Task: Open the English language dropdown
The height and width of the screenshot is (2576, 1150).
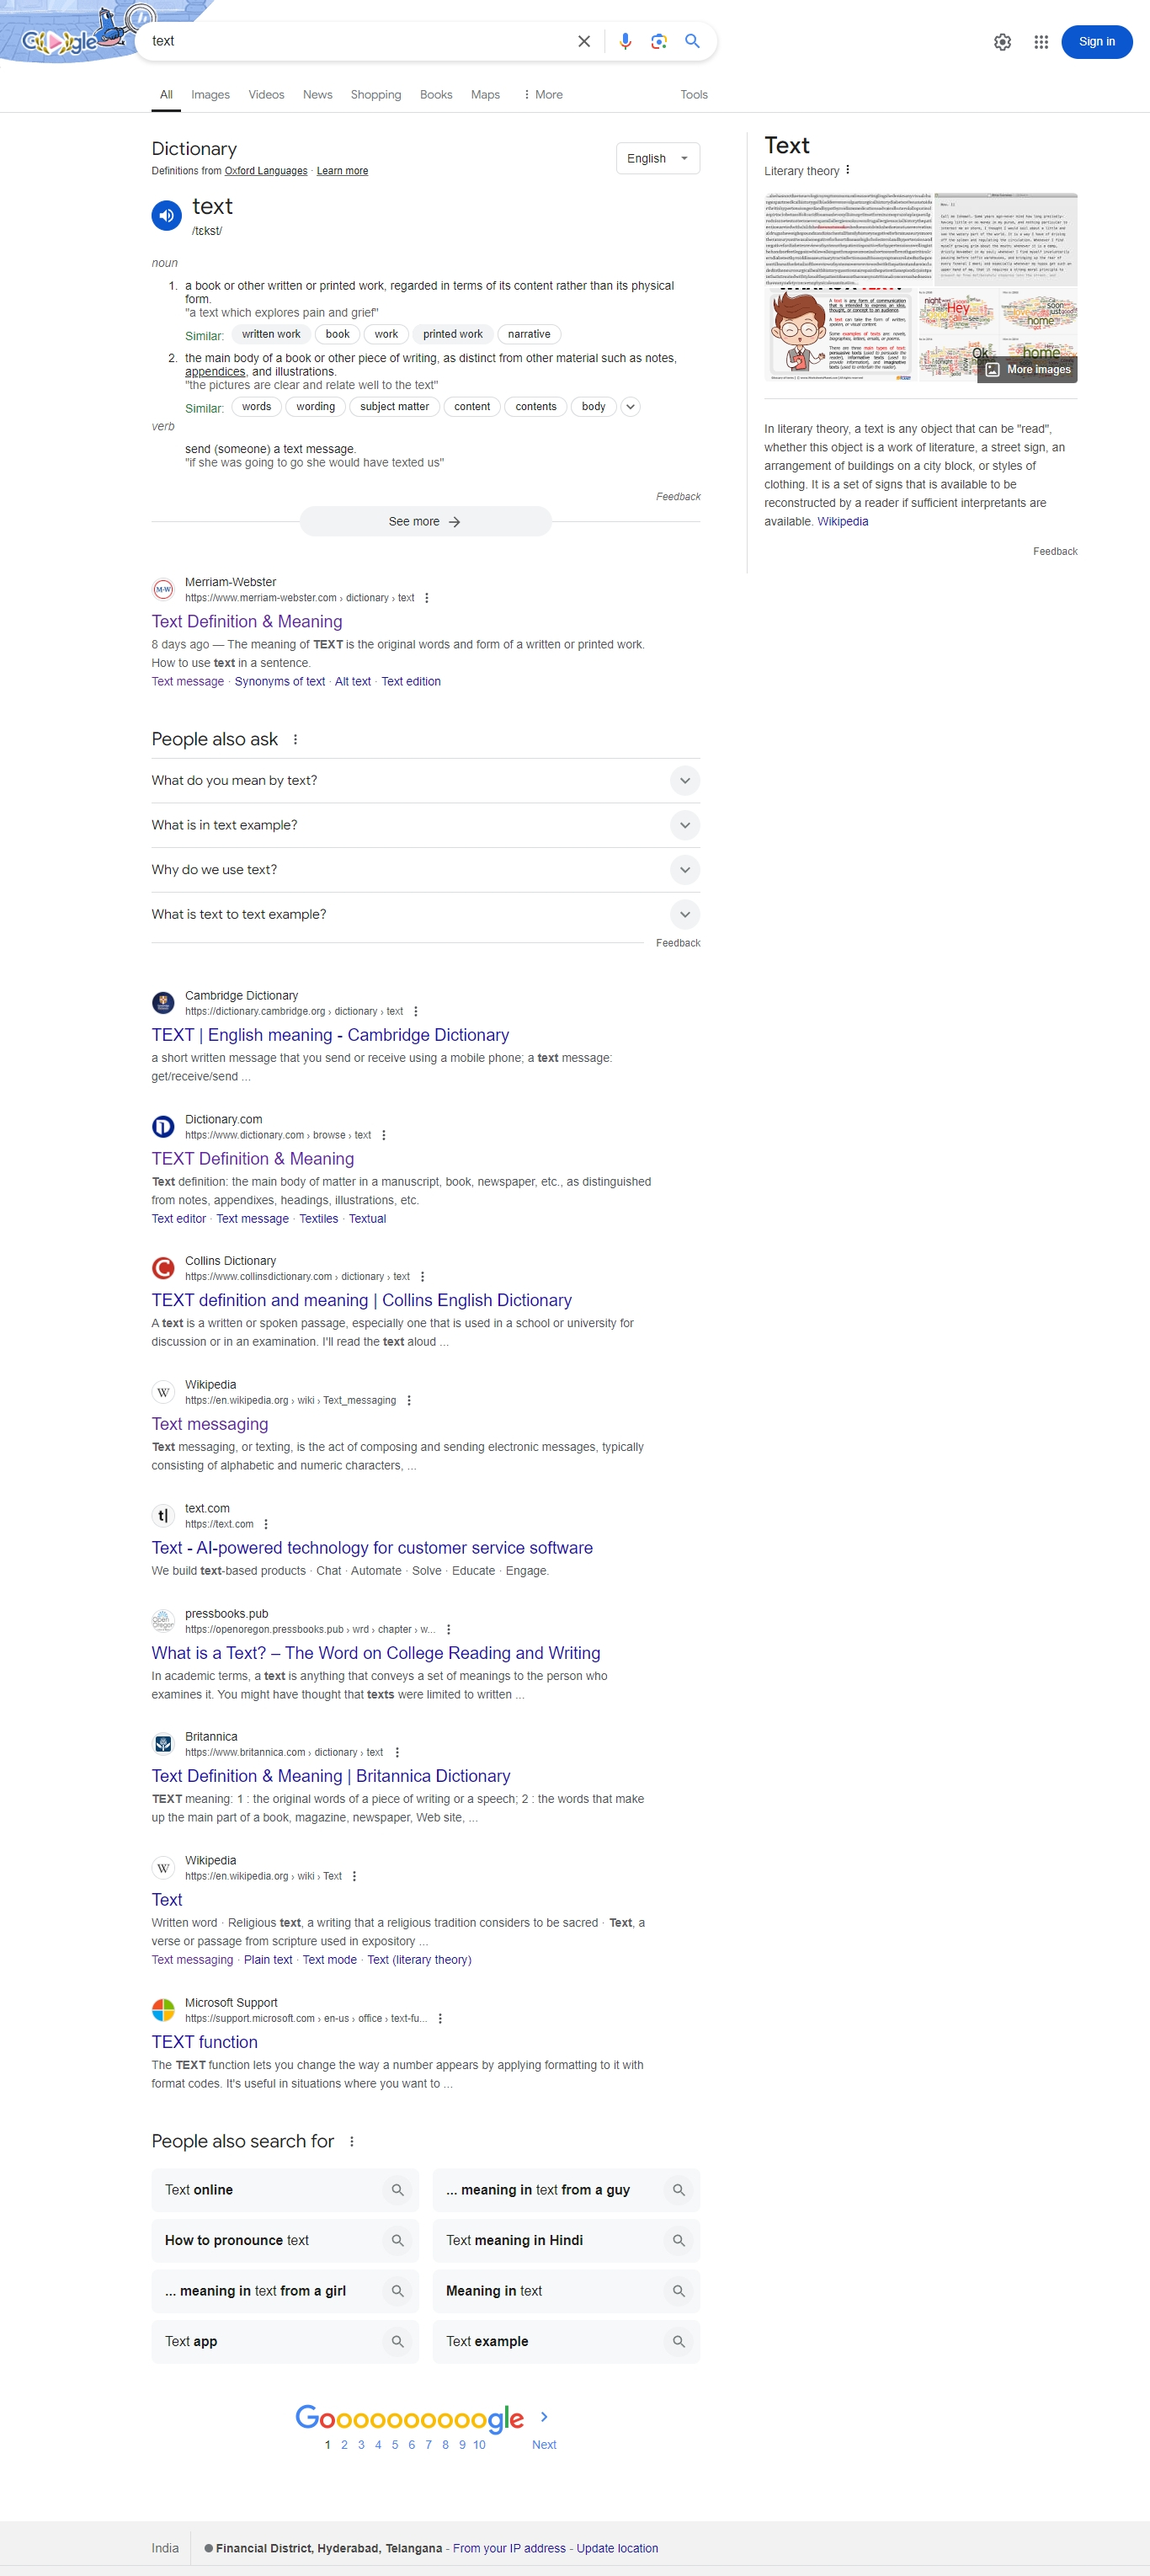Action: tap(658, 158)
